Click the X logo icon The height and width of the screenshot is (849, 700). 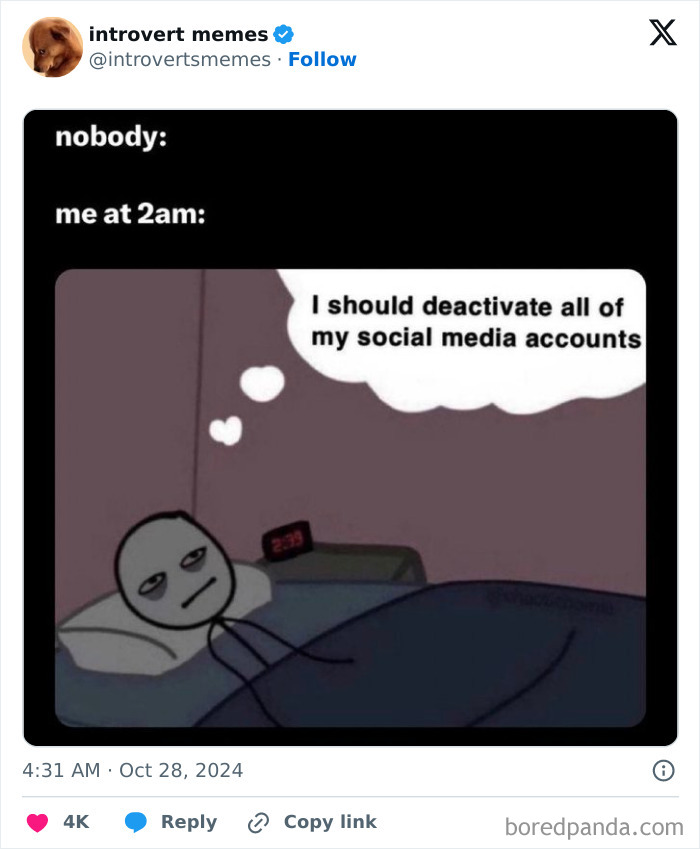(663, 32)
